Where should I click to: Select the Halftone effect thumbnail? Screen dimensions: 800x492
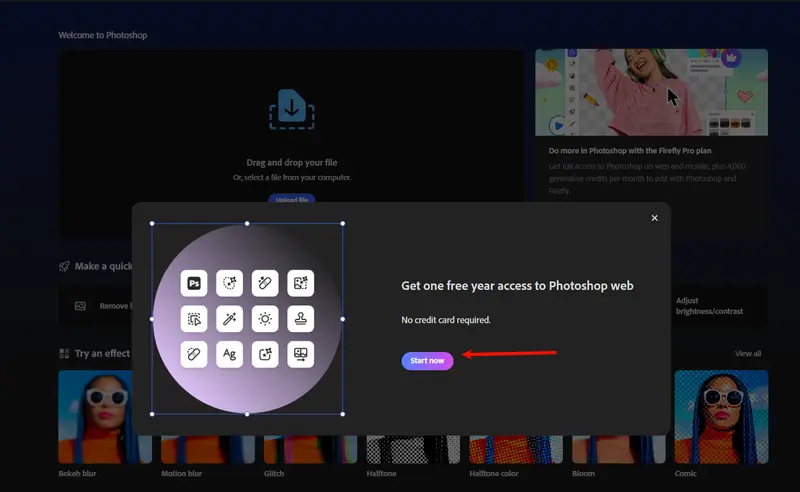click(x=413, y=449)
